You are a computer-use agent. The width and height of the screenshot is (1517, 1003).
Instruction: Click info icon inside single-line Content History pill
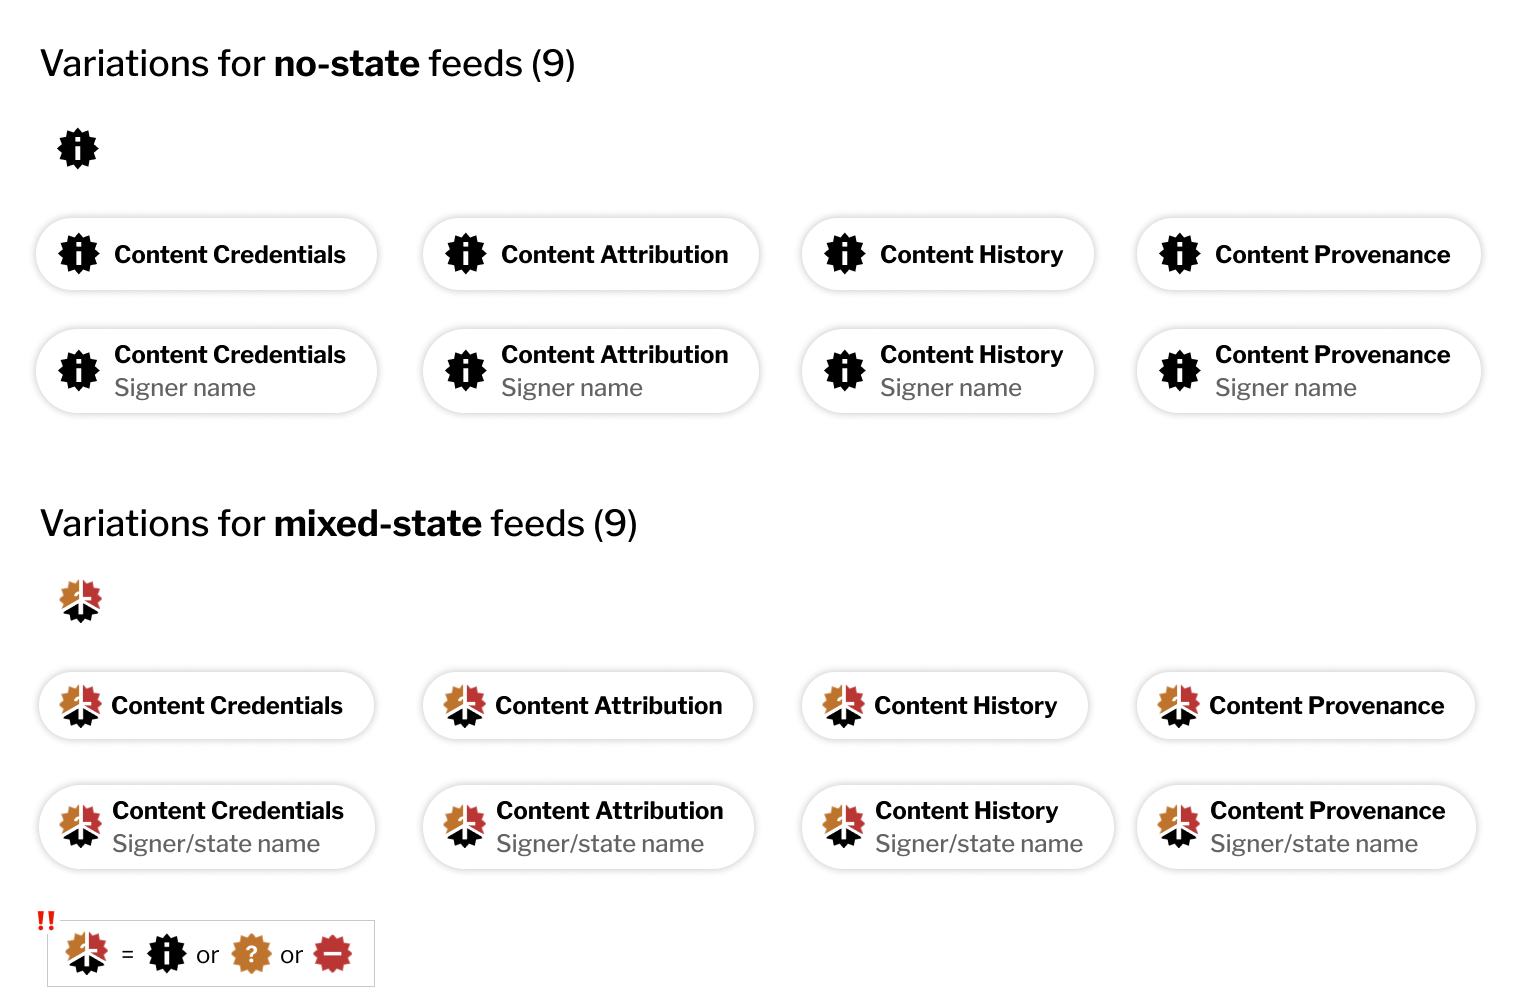tap(845, 254)
